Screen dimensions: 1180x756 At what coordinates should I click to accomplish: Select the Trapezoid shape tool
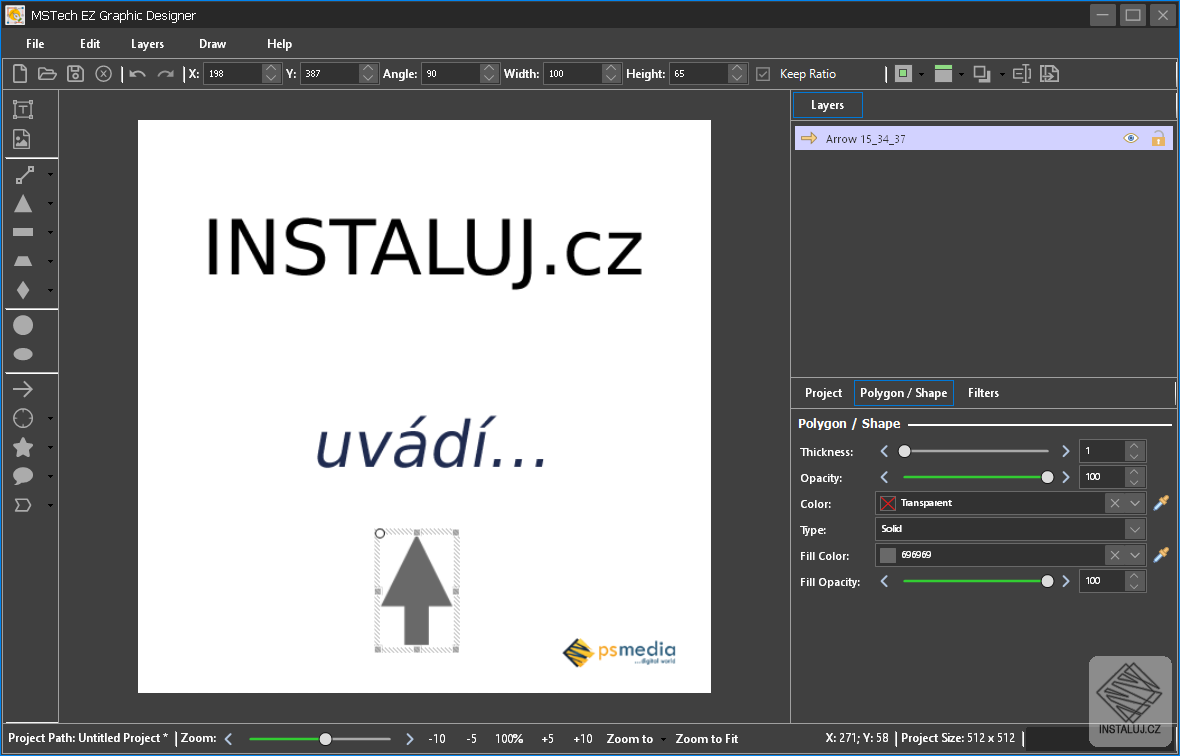click(x=23, y=261)
